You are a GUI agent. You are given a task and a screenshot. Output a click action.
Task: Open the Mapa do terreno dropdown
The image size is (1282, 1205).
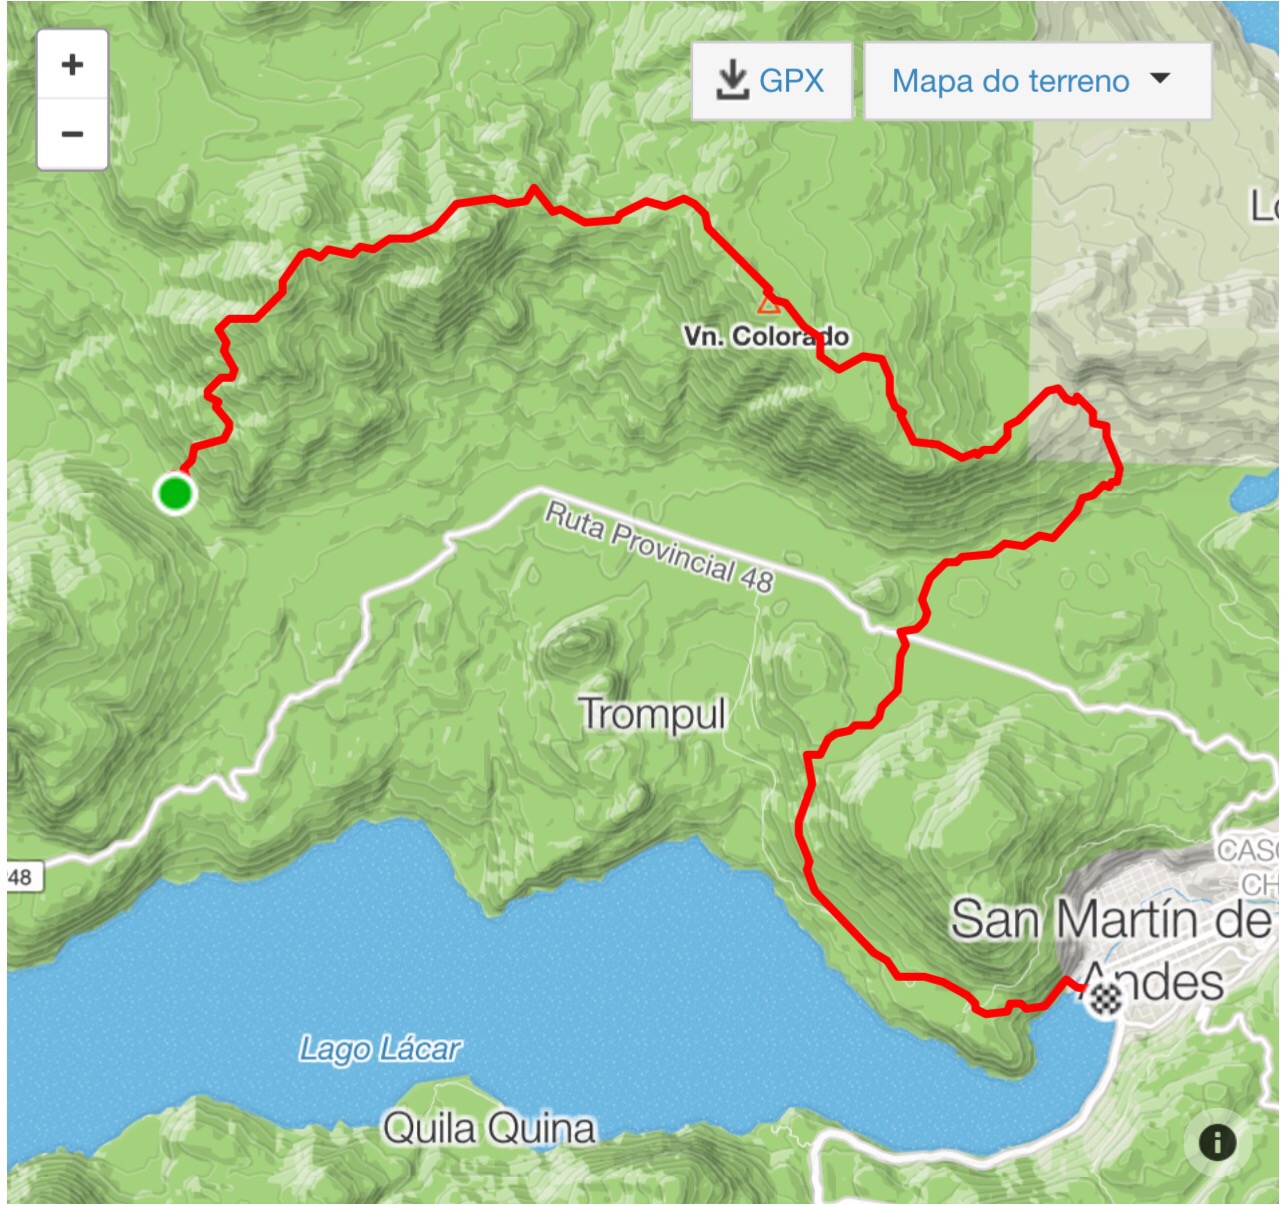tap(1038, 81)
